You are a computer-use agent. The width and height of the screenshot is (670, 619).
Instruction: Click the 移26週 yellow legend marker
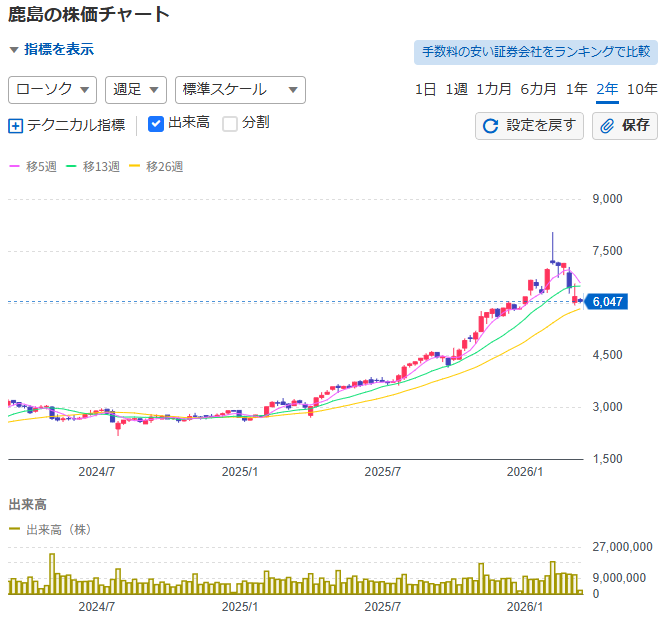135,166
